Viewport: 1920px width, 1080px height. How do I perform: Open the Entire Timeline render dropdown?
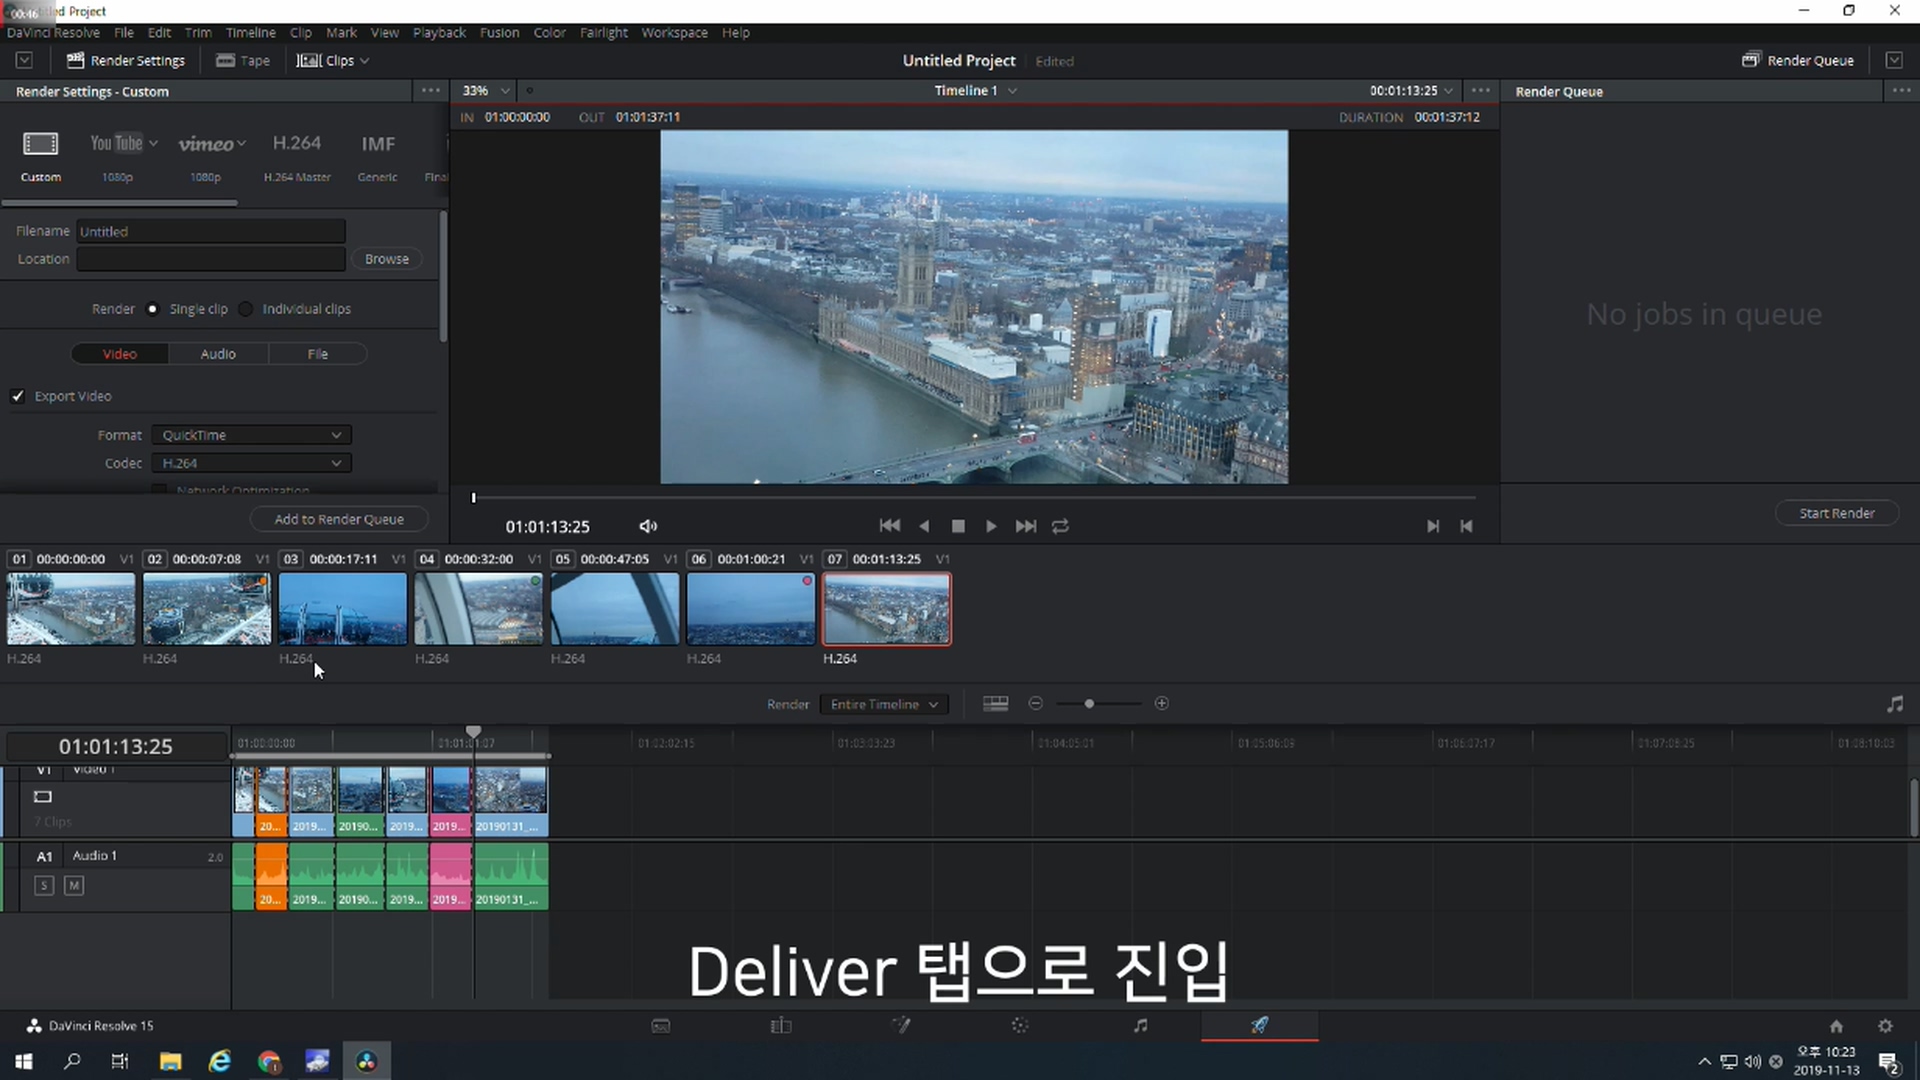click(x=883, y=704)
